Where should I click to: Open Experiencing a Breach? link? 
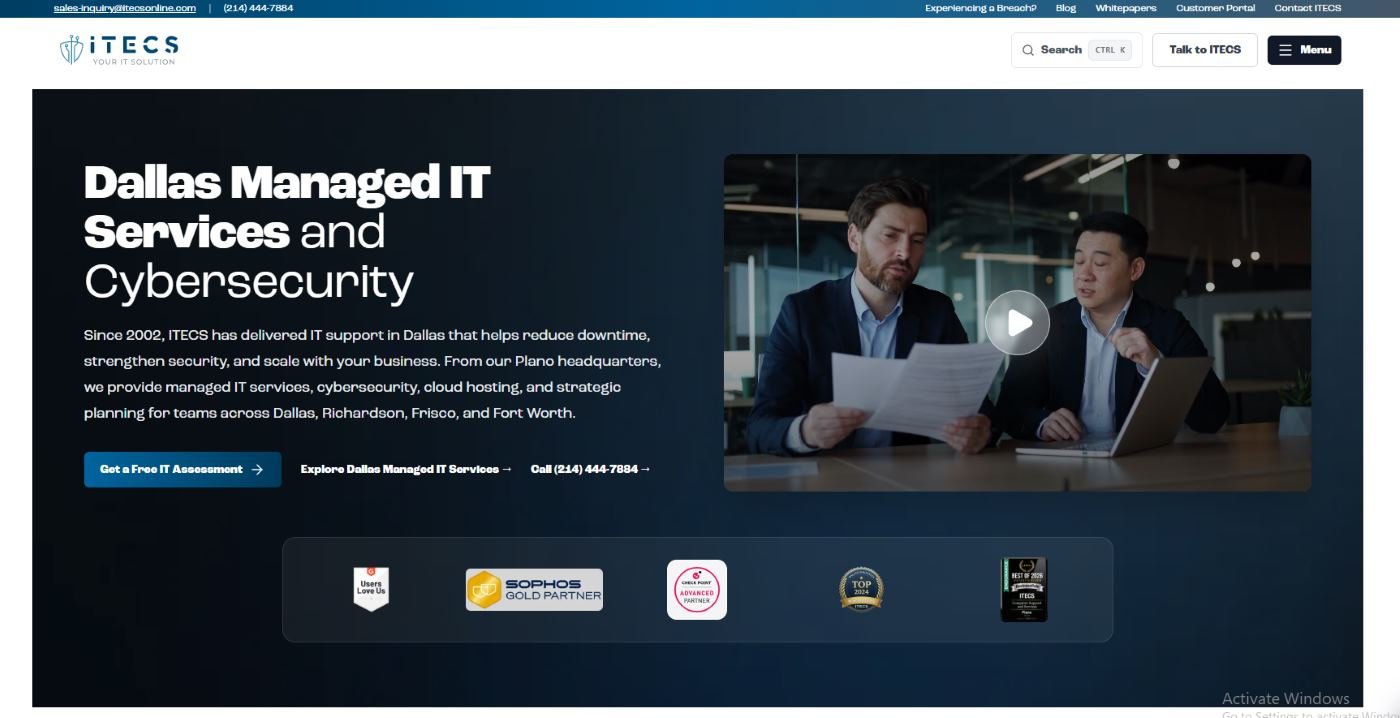[980, 8]
